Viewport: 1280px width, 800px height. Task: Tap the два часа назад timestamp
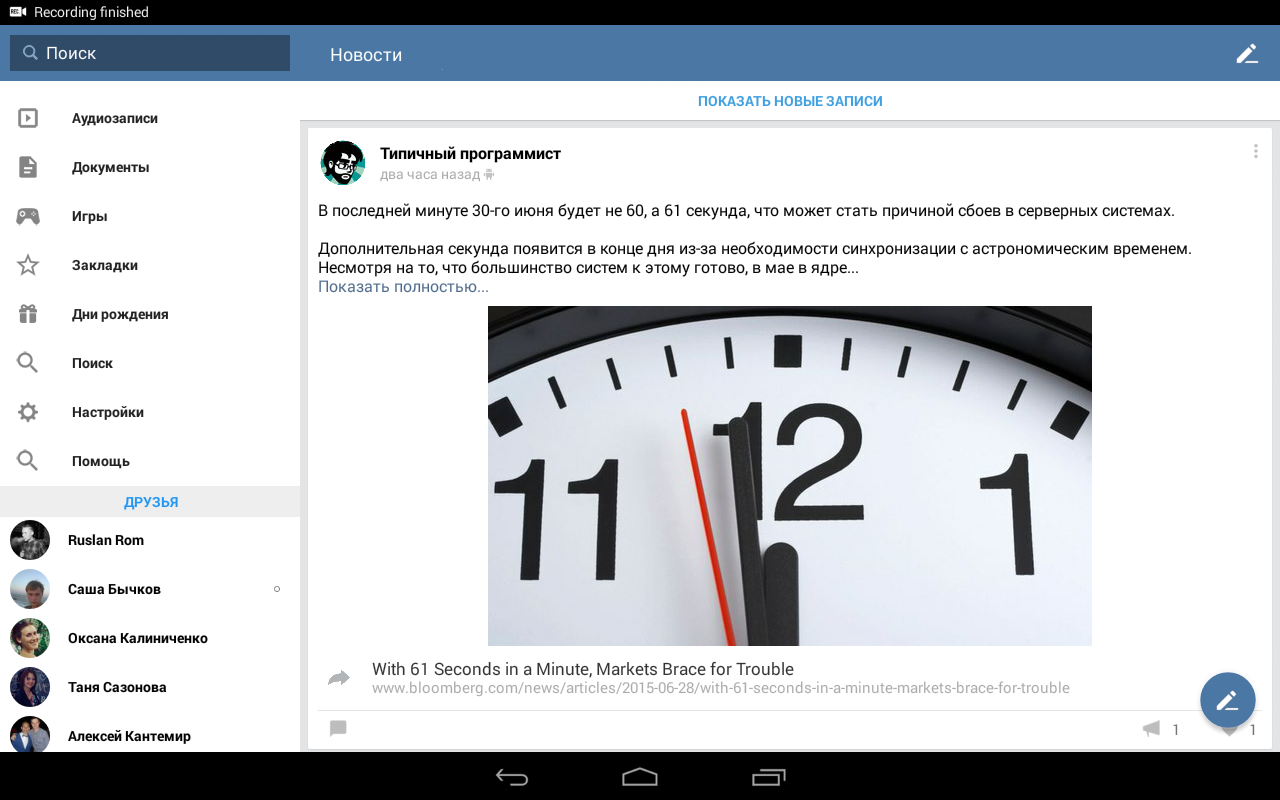(430, 175)
